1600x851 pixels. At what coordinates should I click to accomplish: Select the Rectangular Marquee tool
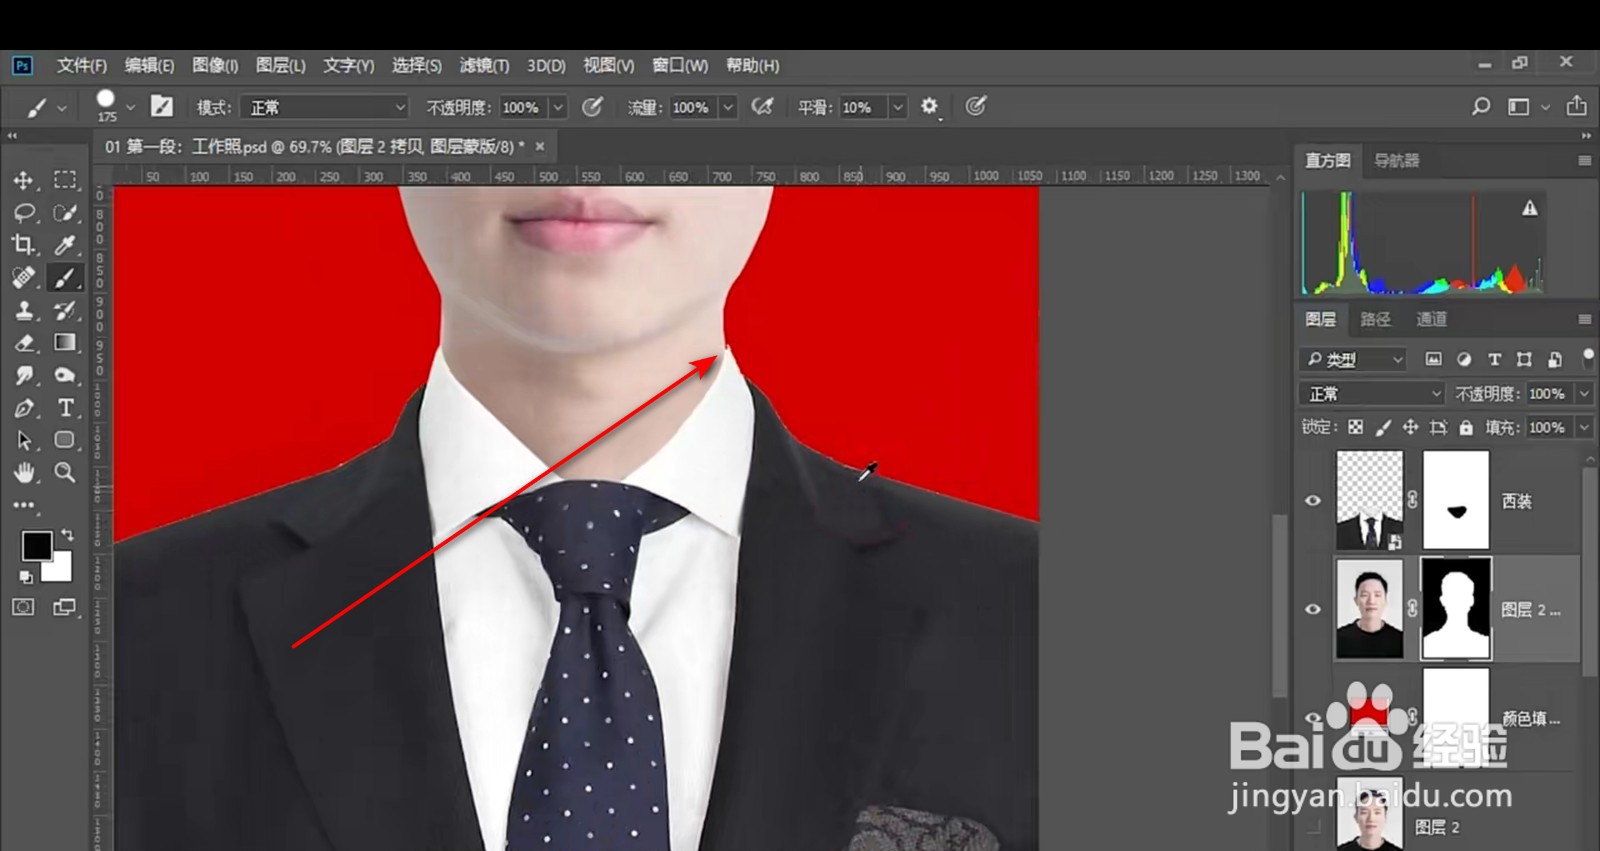click(x=65, y=180)
